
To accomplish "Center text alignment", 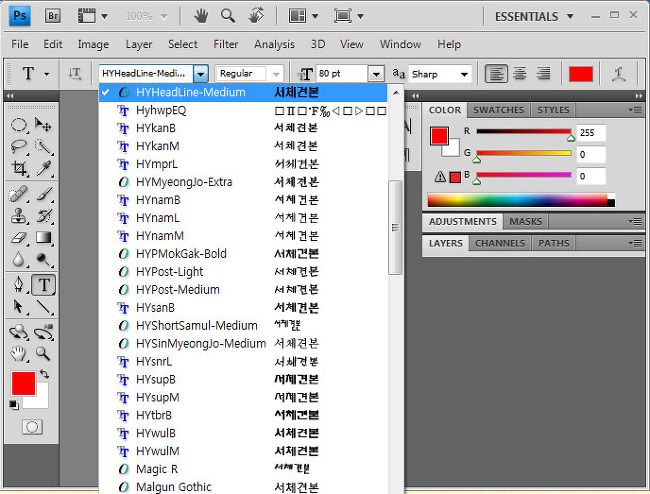I will click(x=520, y=74).
